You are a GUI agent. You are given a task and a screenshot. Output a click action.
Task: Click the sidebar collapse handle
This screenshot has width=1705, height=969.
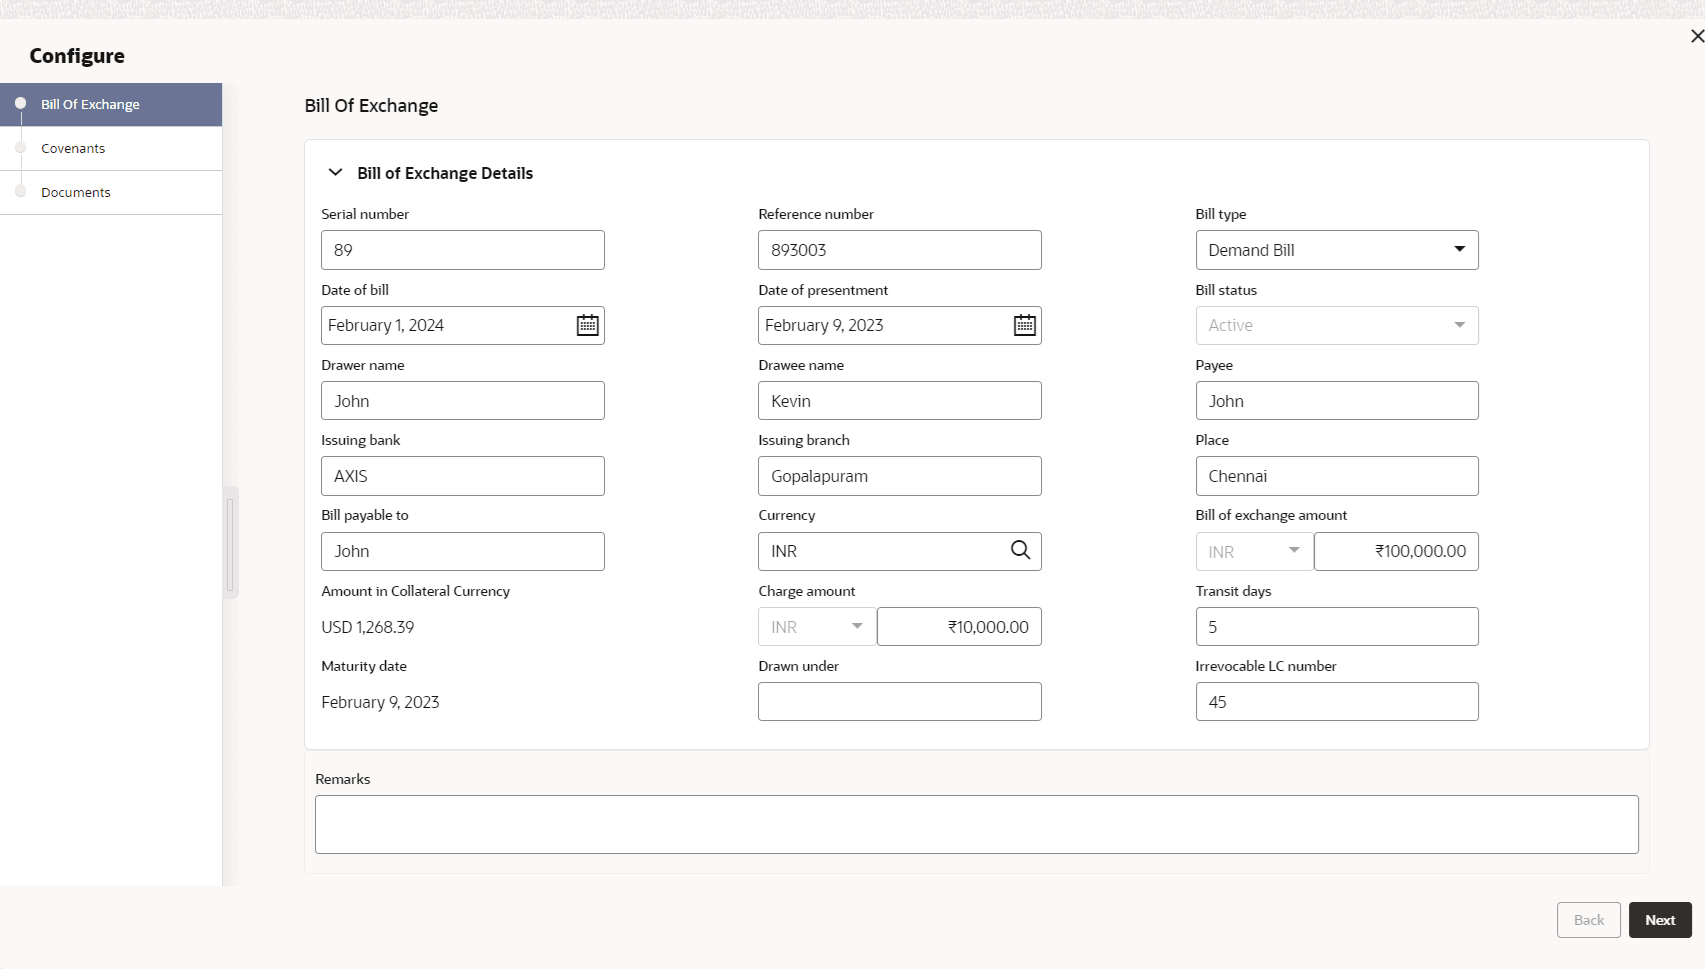[231, 543]
